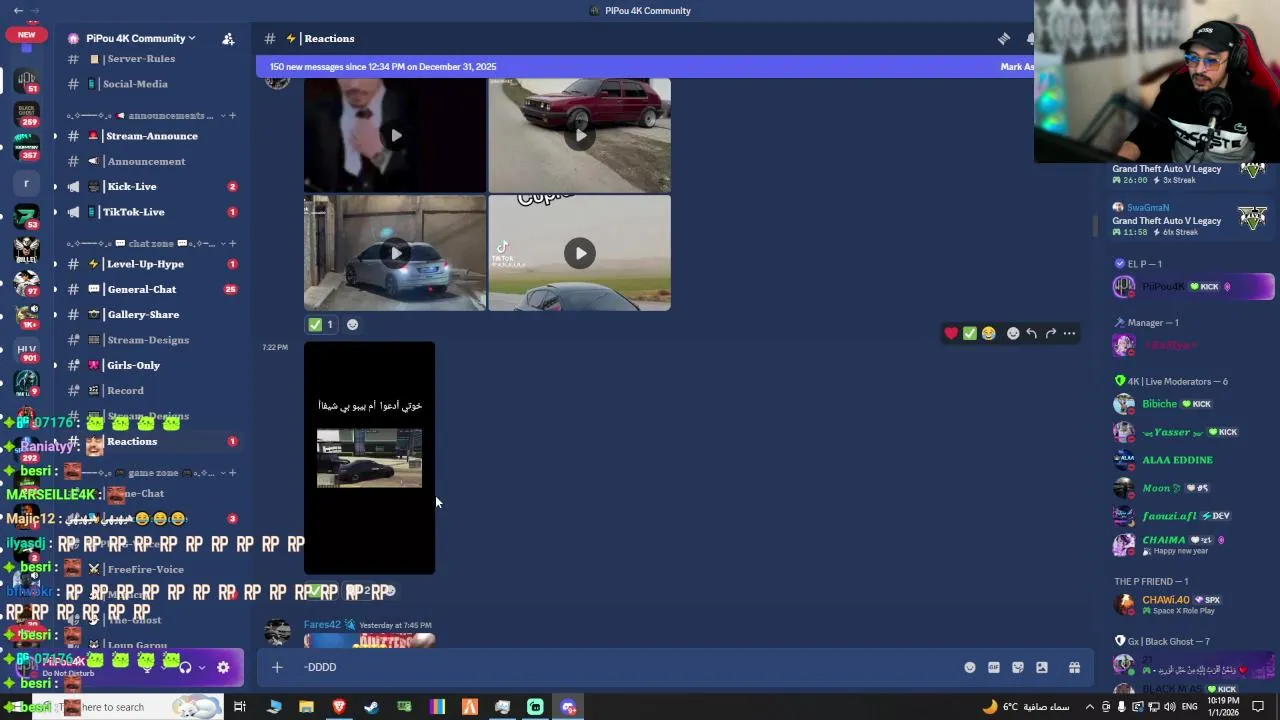Open the gift icon in the message bar
This screenshot has width=1280, height=720.
(x=1074, y=667)
